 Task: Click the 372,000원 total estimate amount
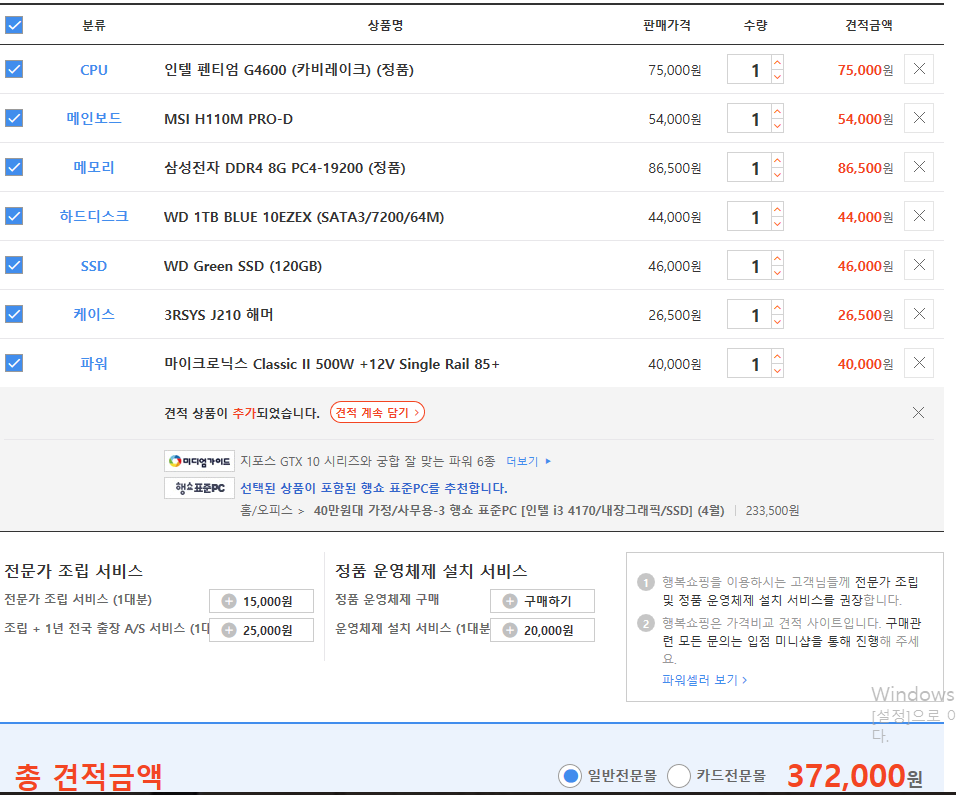pyautogui.click(x=855, y=776)
